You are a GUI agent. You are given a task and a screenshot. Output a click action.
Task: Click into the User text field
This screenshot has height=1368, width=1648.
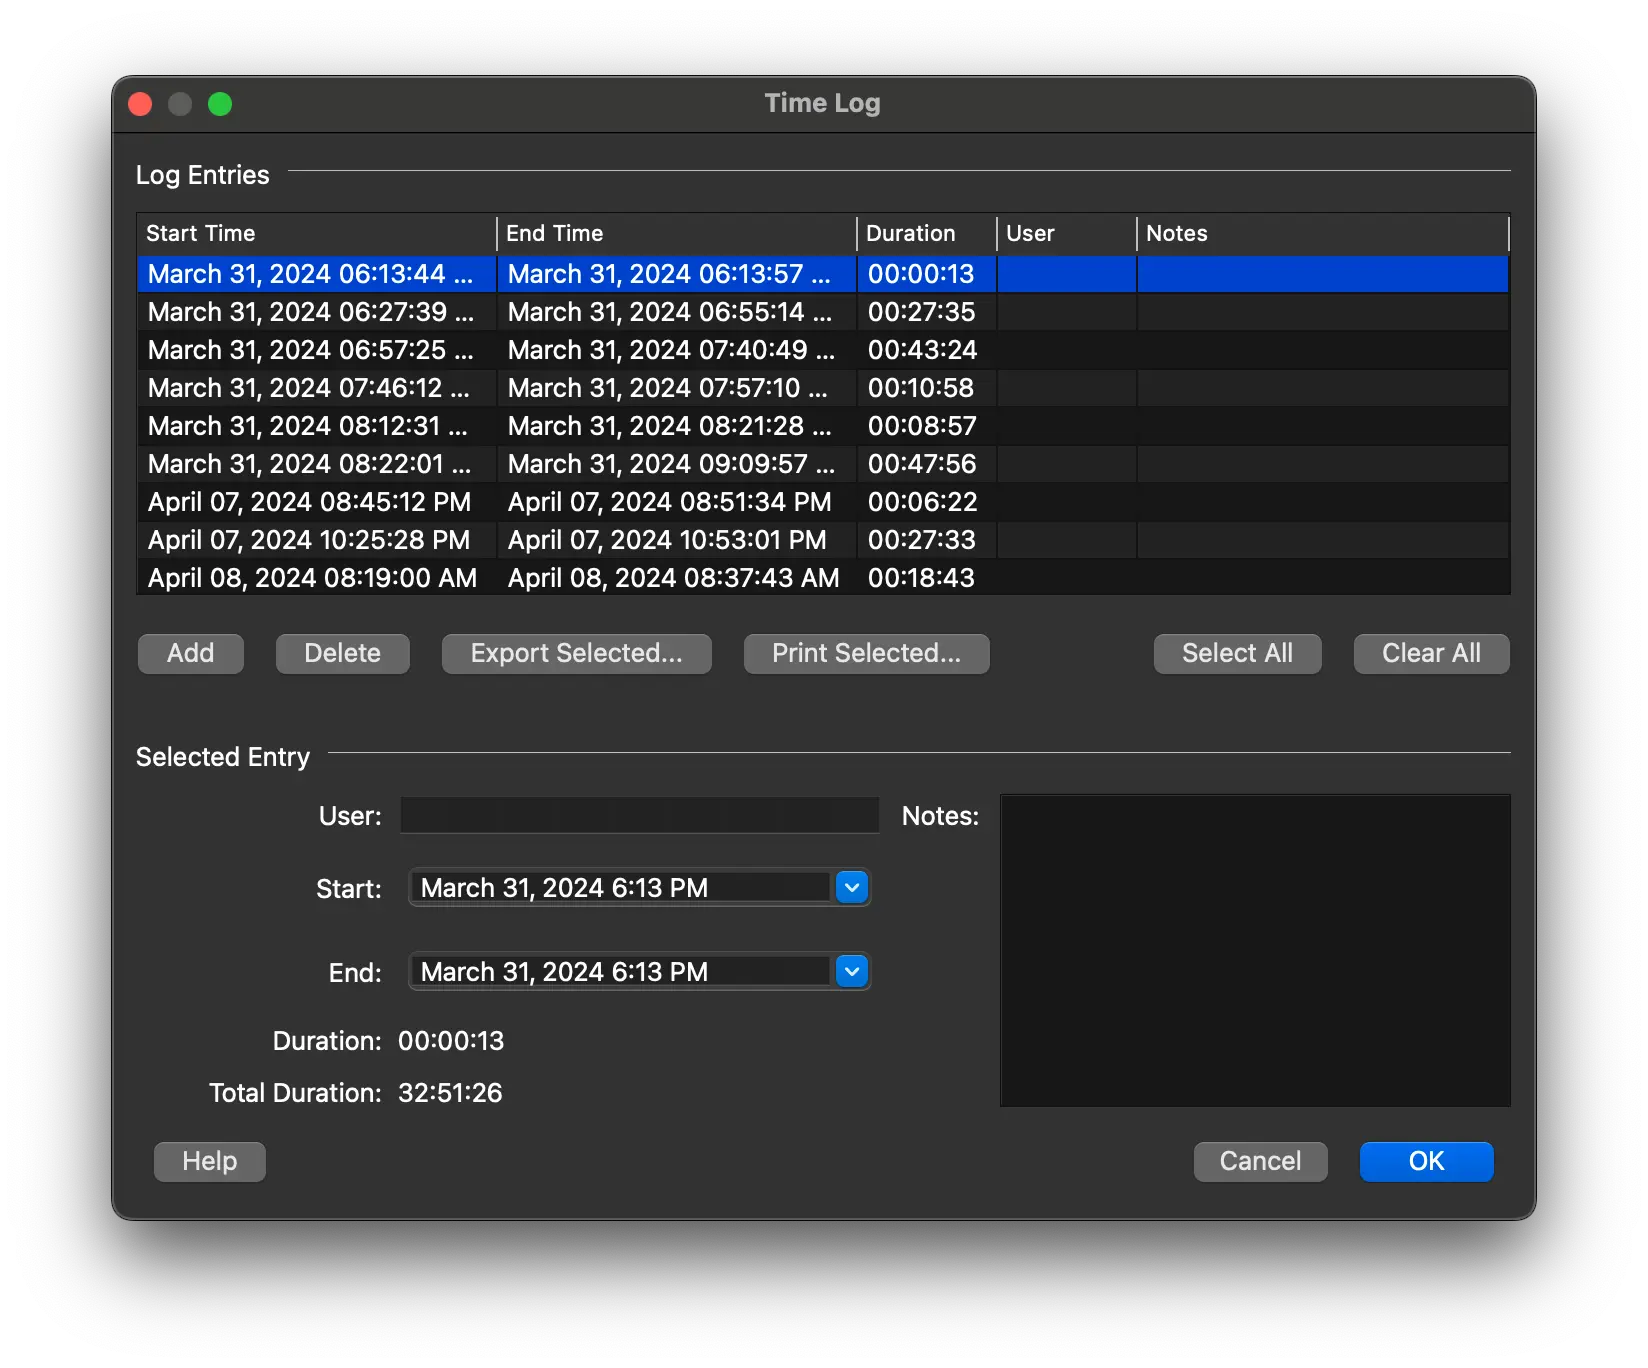pyautogui.click(x=639, y=816)
